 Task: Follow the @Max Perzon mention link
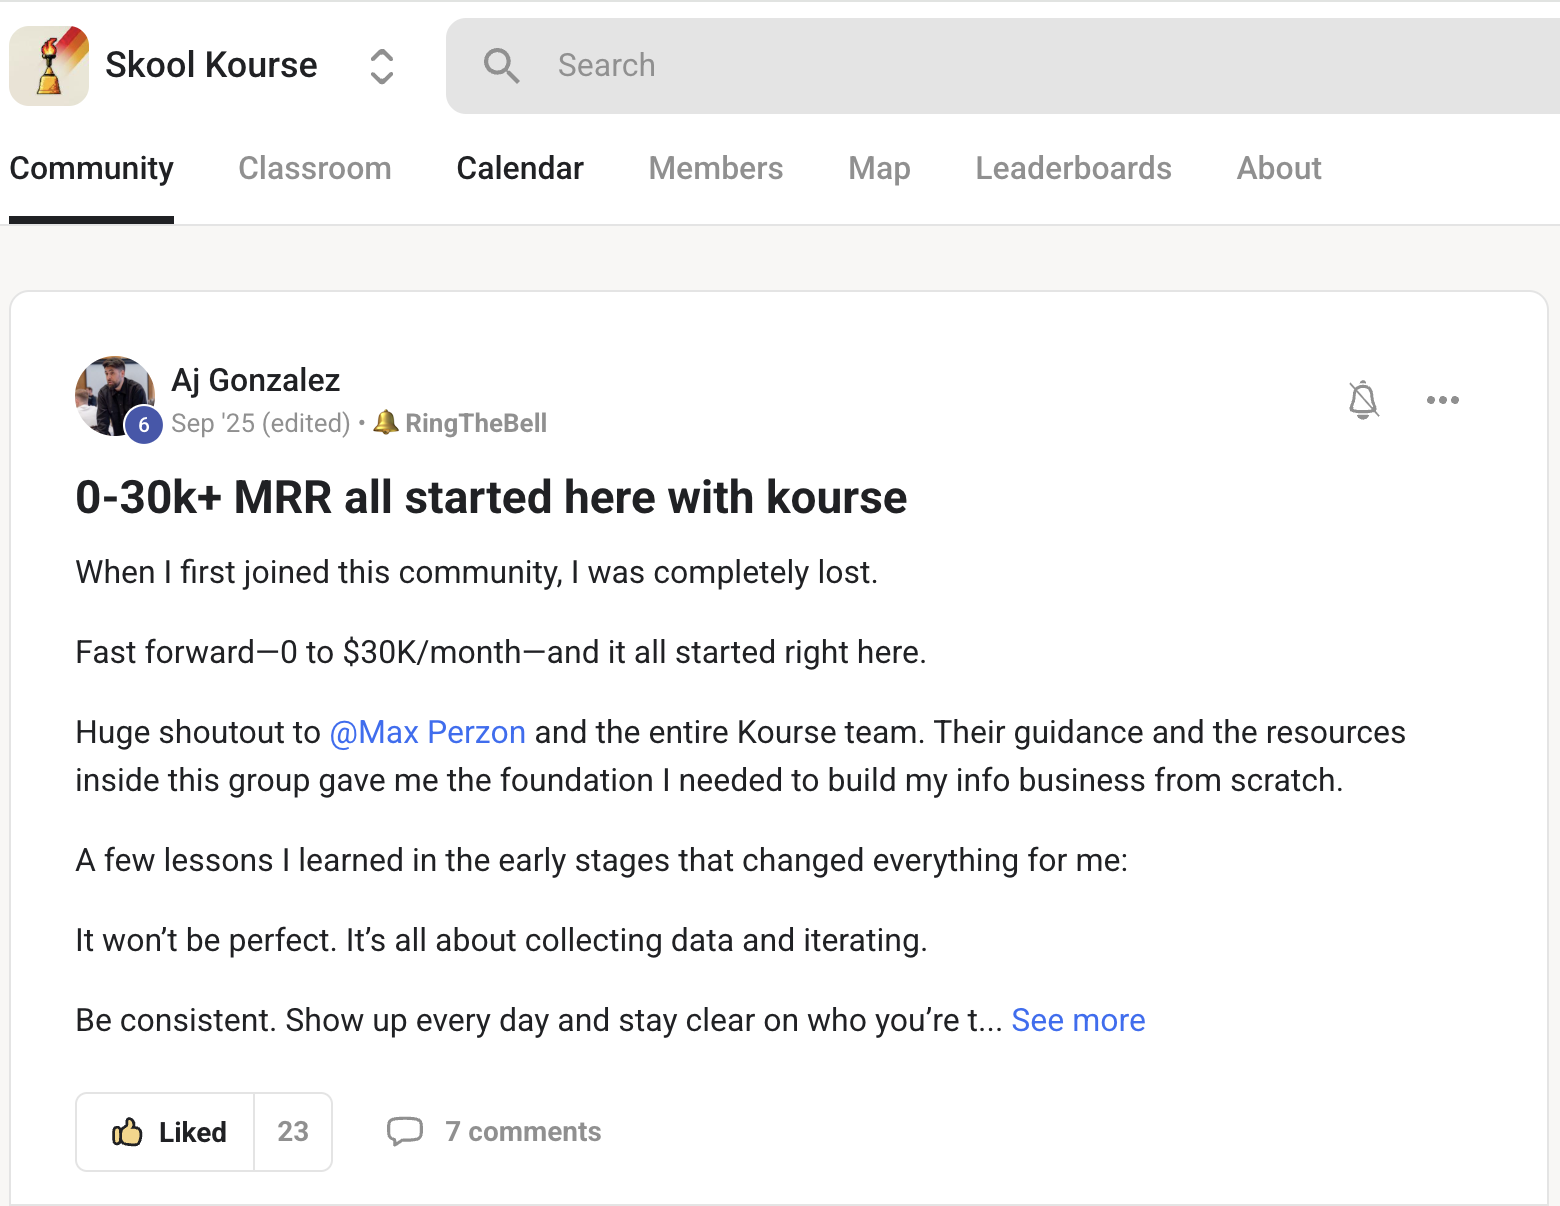coord(428,732)
